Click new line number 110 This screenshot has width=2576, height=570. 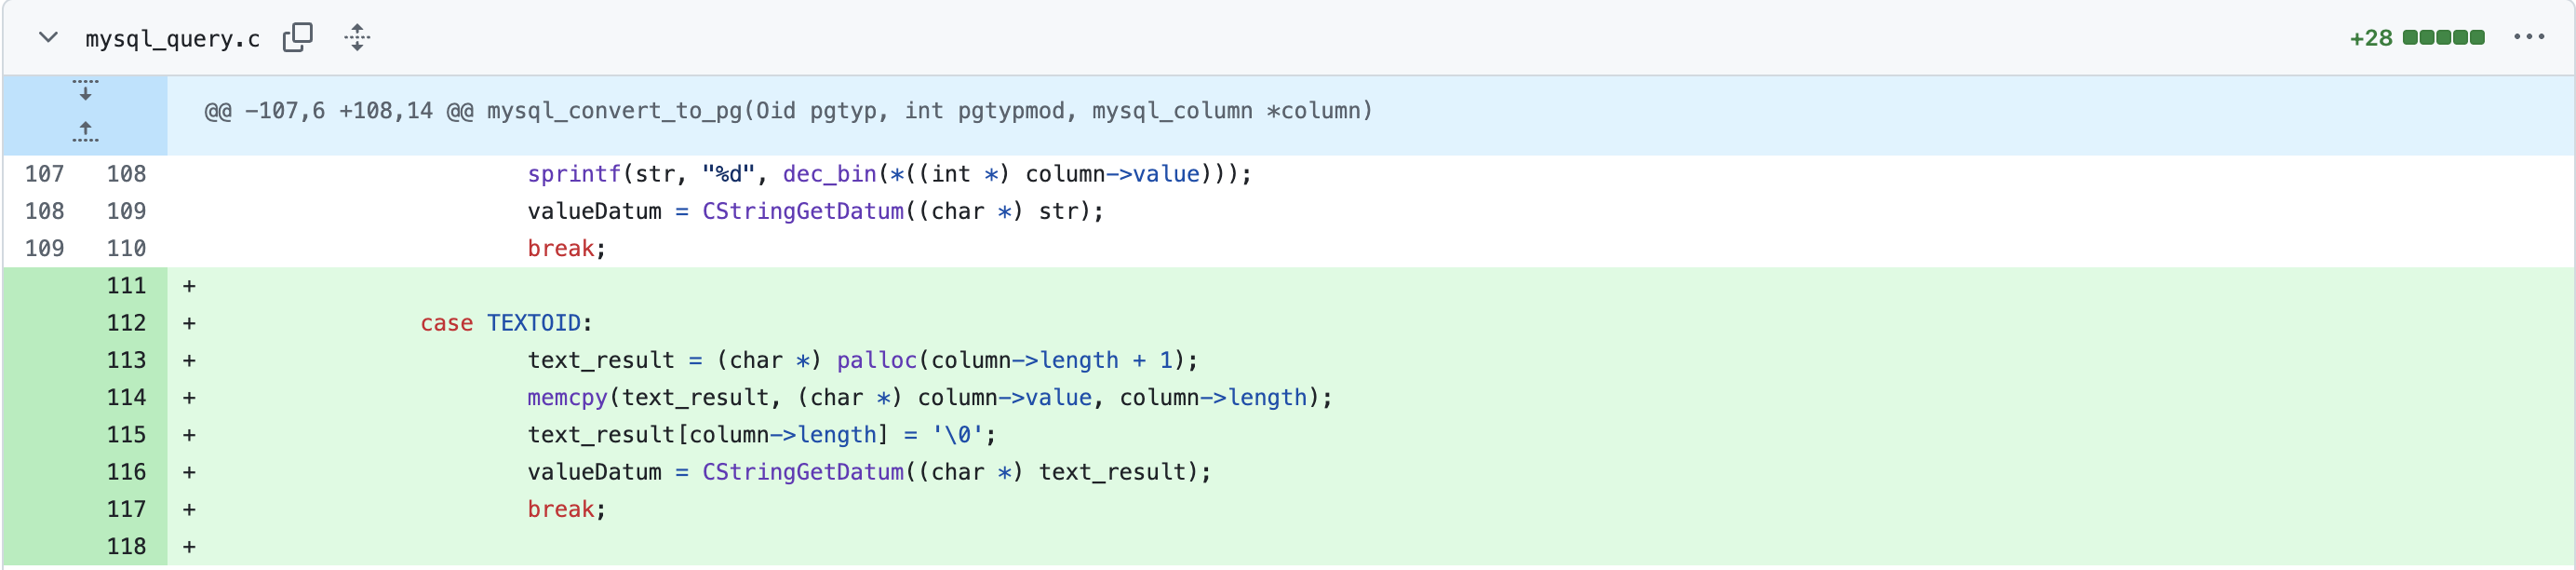pyautogui.click(x=126, y=249)
